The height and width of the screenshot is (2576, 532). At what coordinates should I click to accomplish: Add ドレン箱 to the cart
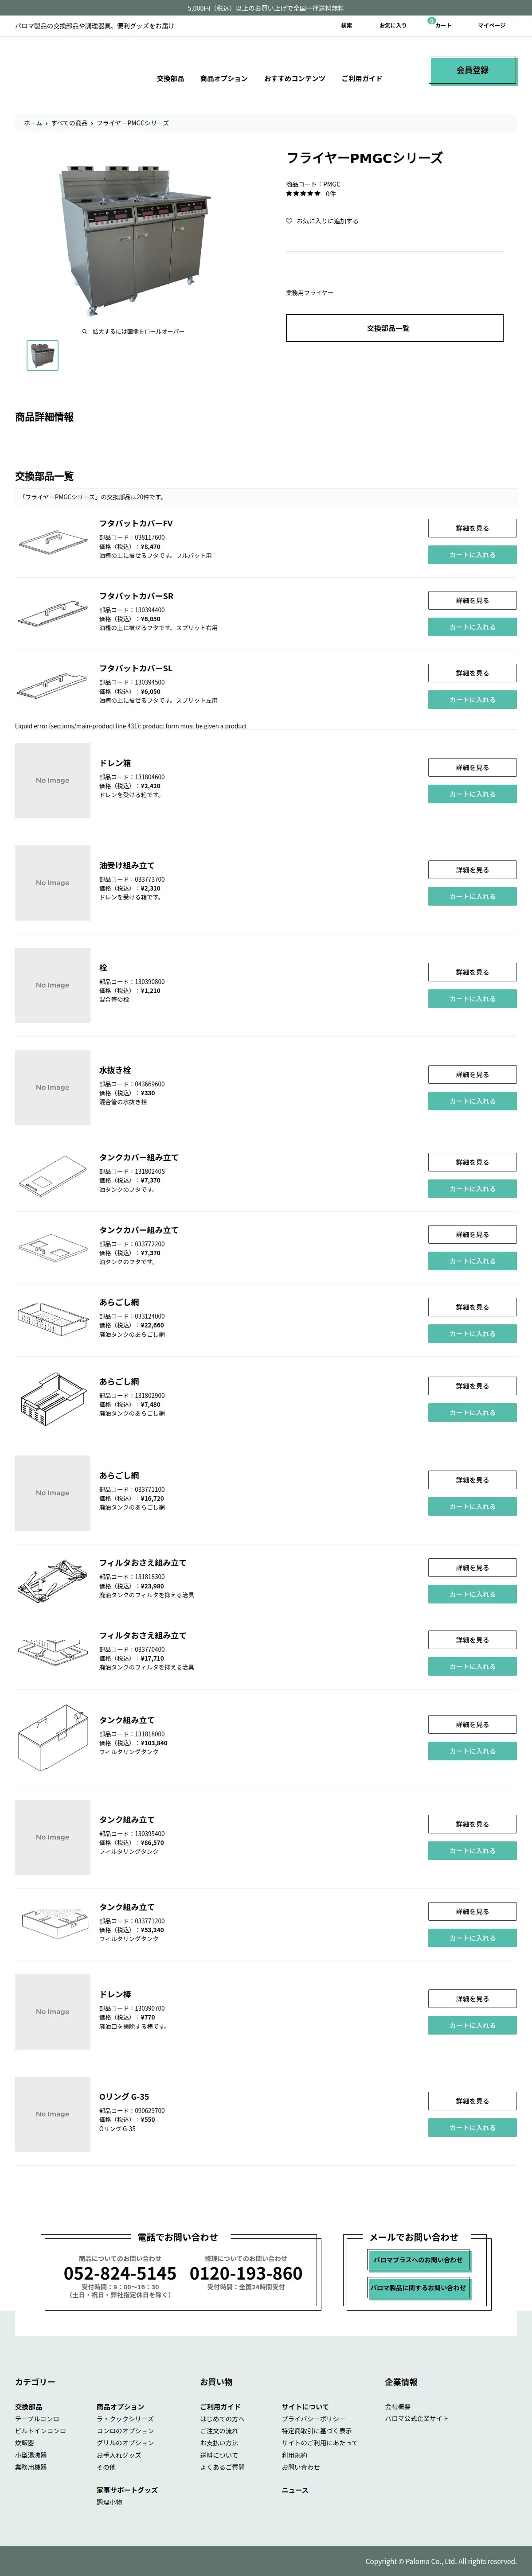pos(472,794)
